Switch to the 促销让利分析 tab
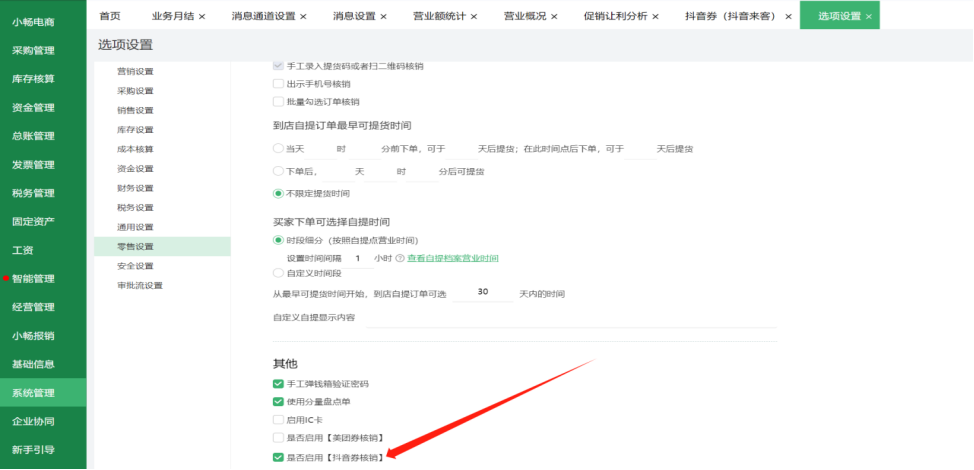 click(616, 16)
